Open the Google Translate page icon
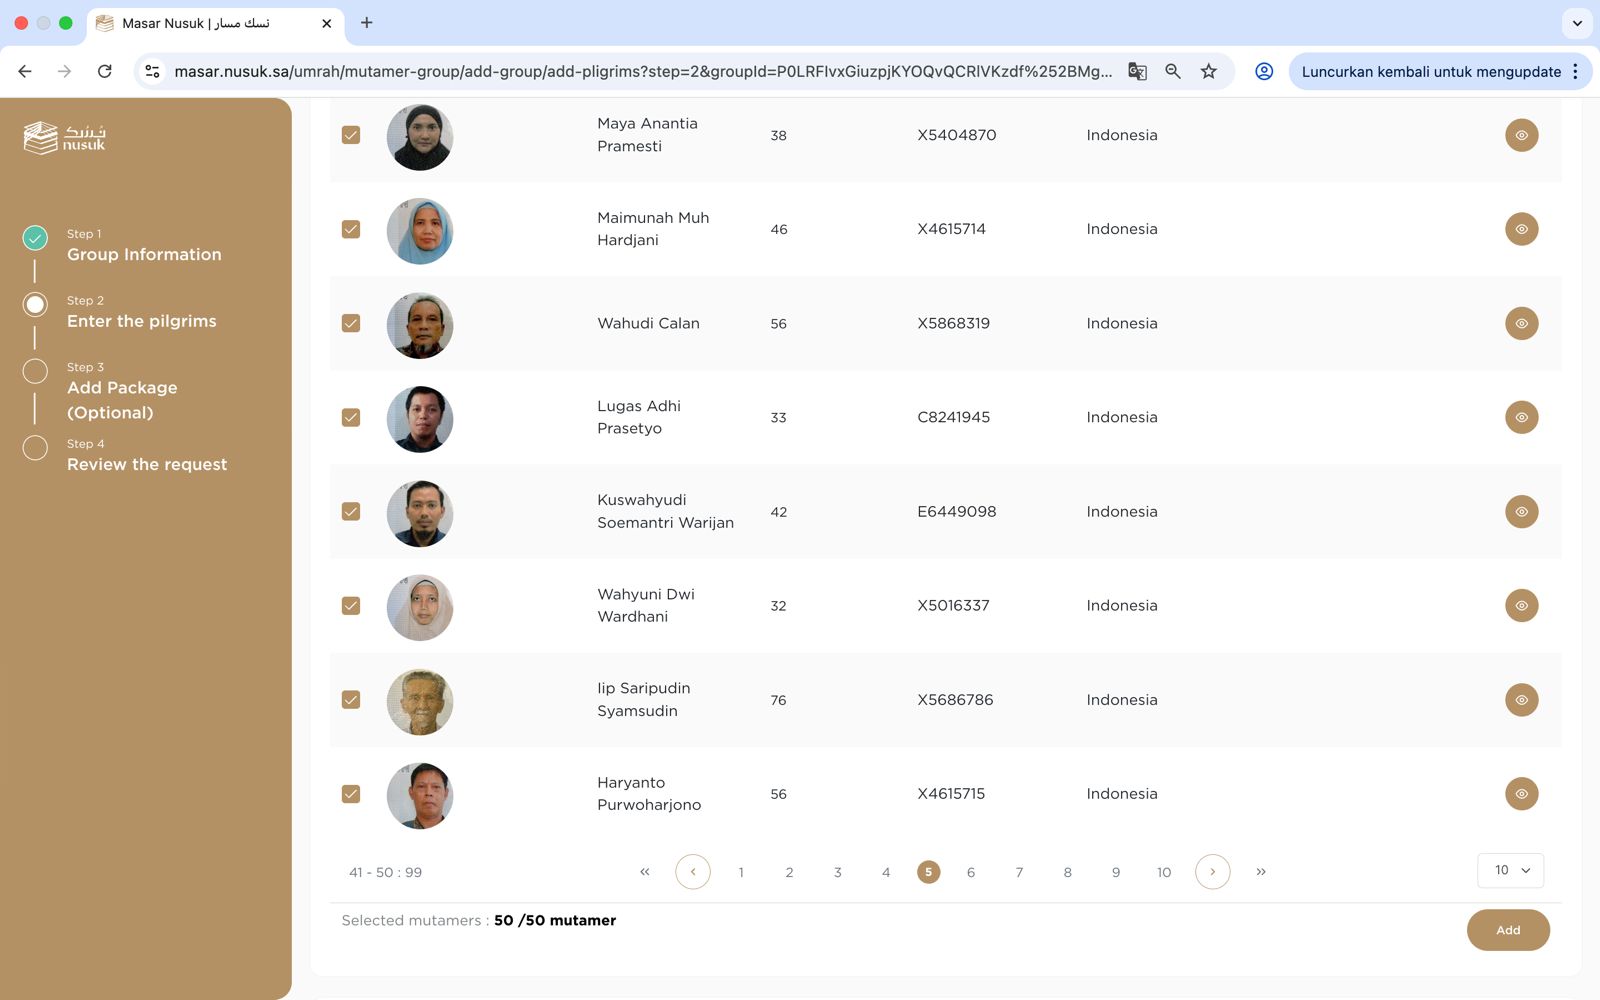The image size is (1600, 1000). (x=1137, y=71)
